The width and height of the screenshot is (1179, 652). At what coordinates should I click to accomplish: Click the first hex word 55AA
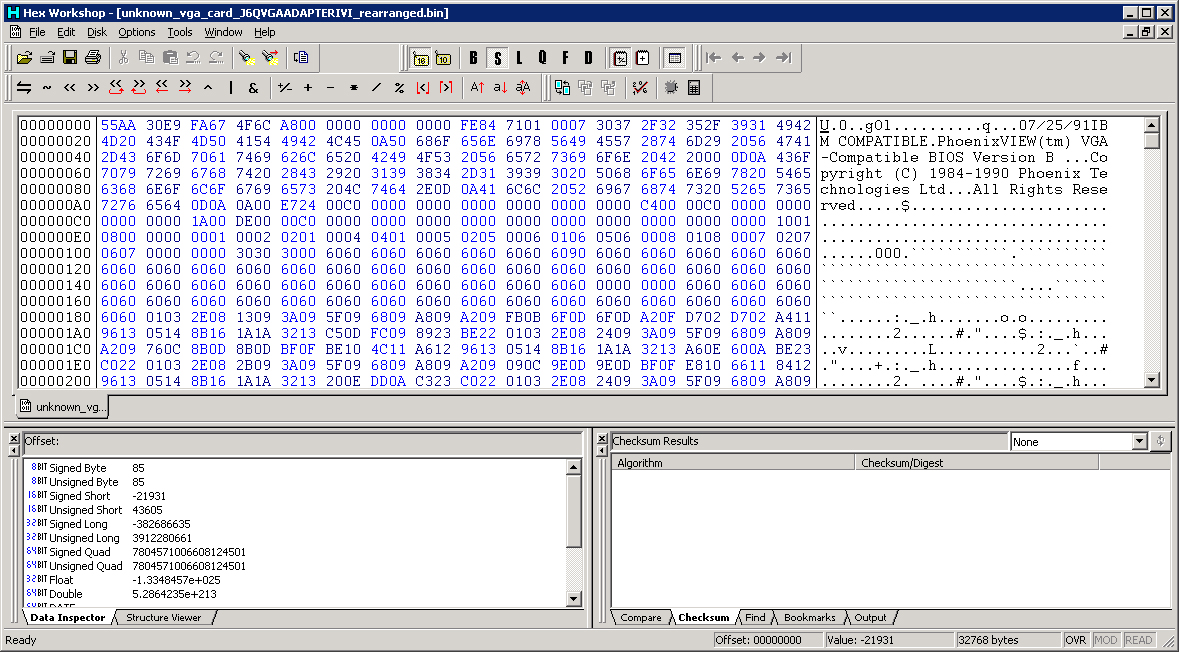point(116,125)
